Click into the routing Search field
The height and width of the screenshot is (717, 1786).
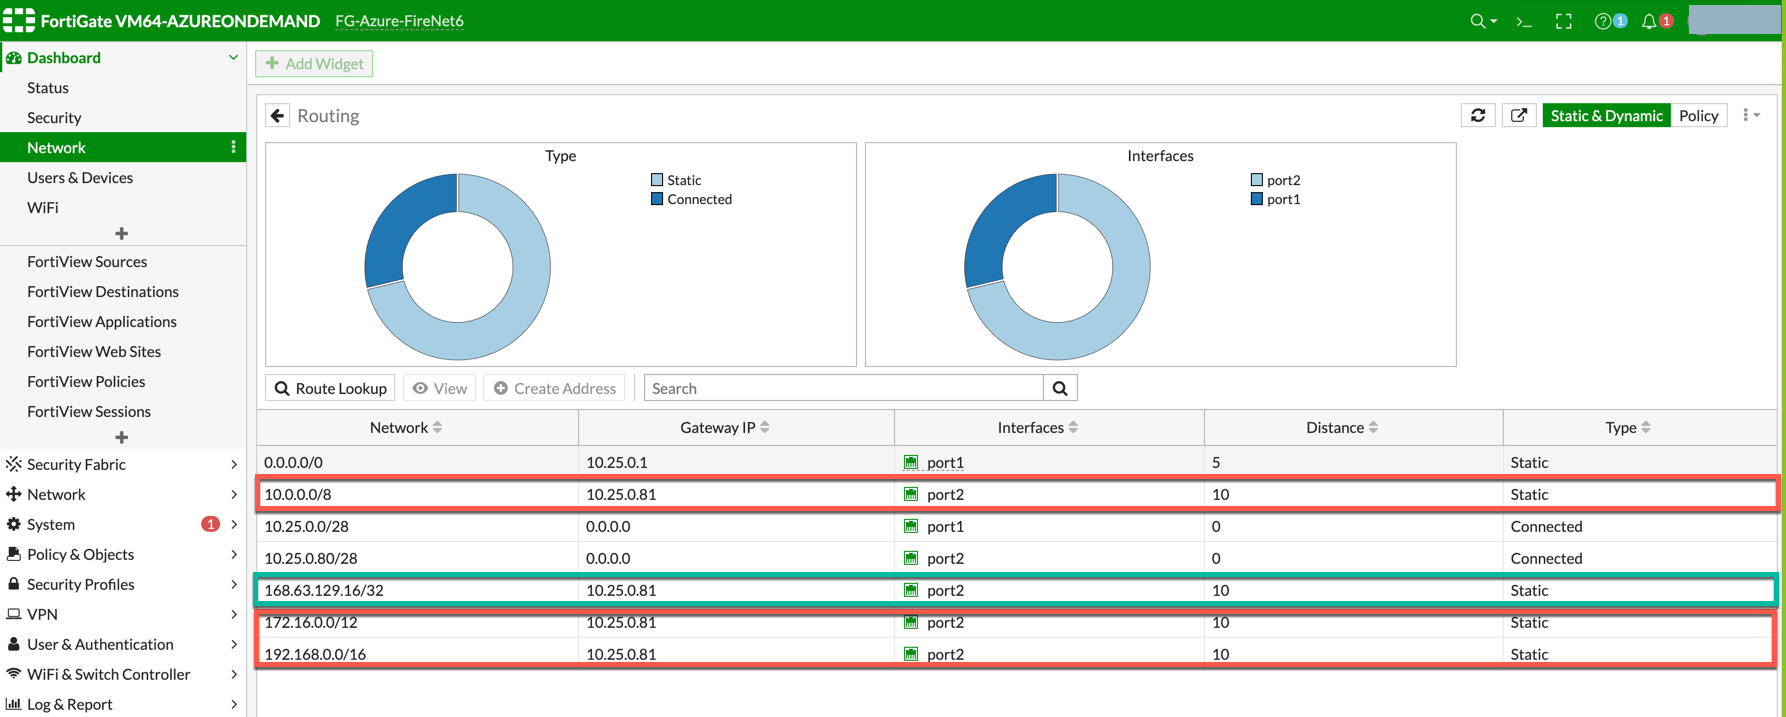[843, 388]
